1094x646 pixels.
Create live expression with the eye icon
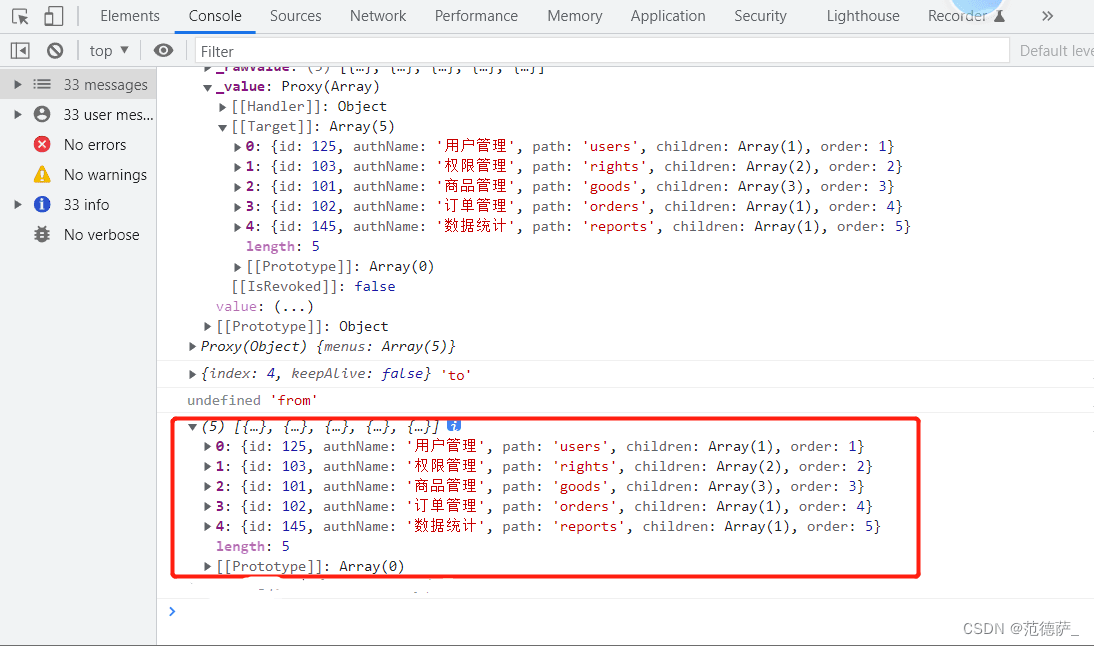click(163, 50)
